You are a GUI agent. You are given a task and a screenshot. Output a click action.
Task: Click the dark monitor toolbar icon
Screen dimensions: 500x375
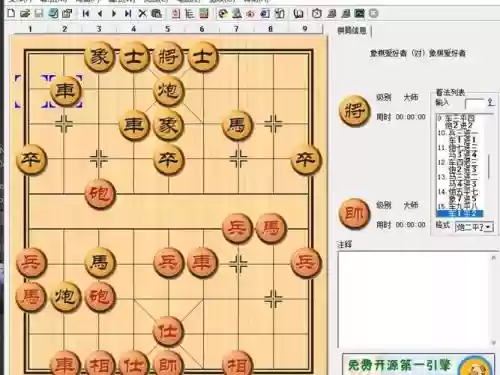tap(359, 13)
